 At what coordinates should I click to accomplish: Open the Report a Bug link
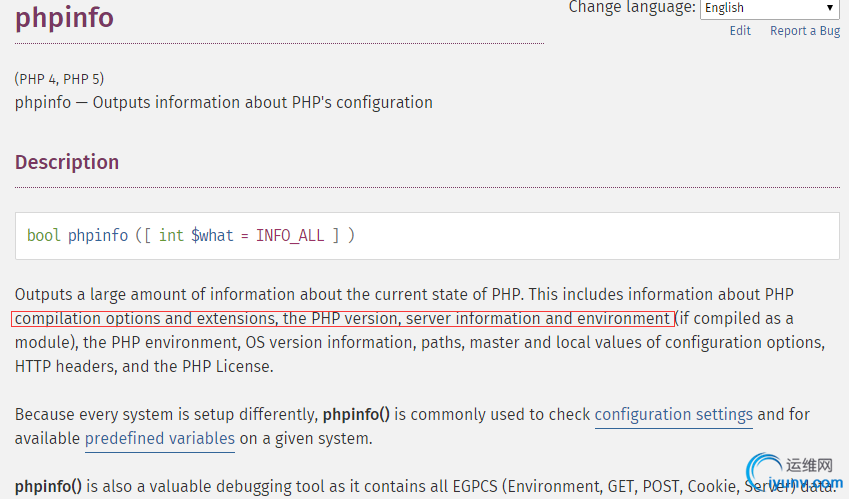[x=805, y=31]
